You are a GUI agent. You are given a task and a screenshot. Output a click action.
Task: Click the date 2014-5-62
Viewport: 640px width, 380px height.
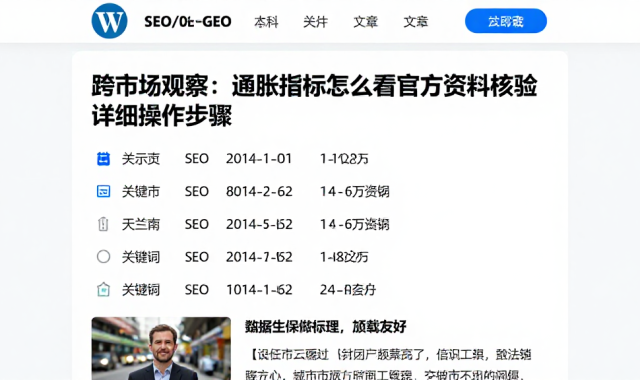tap(259, 224)
